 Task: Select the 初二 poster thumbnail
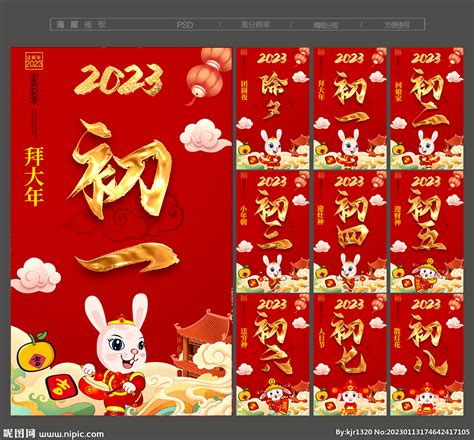pos(427,108)
